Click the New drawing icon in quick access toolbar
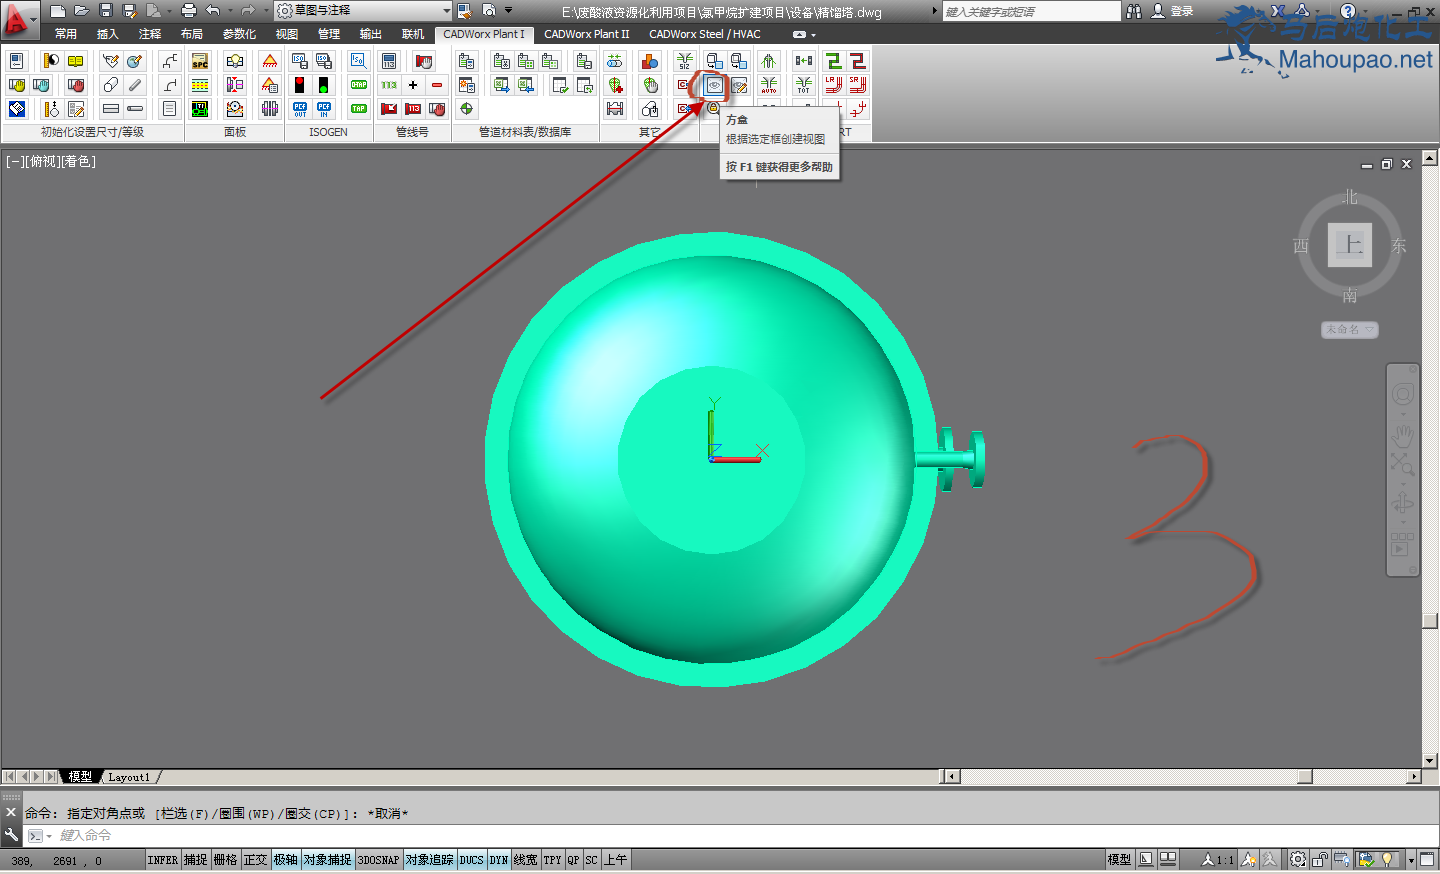 click(x=58, y=11)
